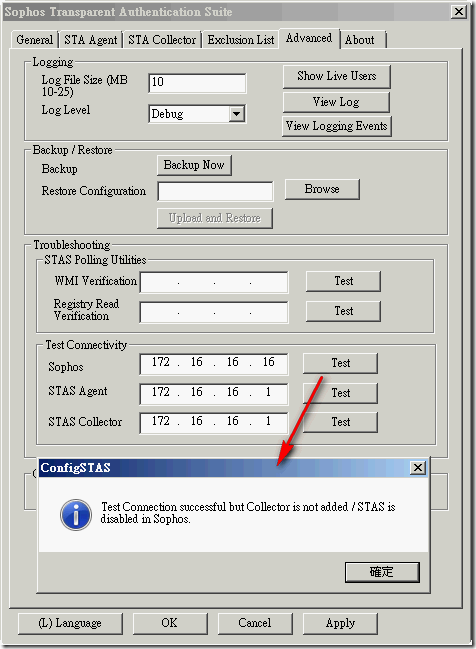
Task: Select the Advanced tab
Action: click(309, 38)
